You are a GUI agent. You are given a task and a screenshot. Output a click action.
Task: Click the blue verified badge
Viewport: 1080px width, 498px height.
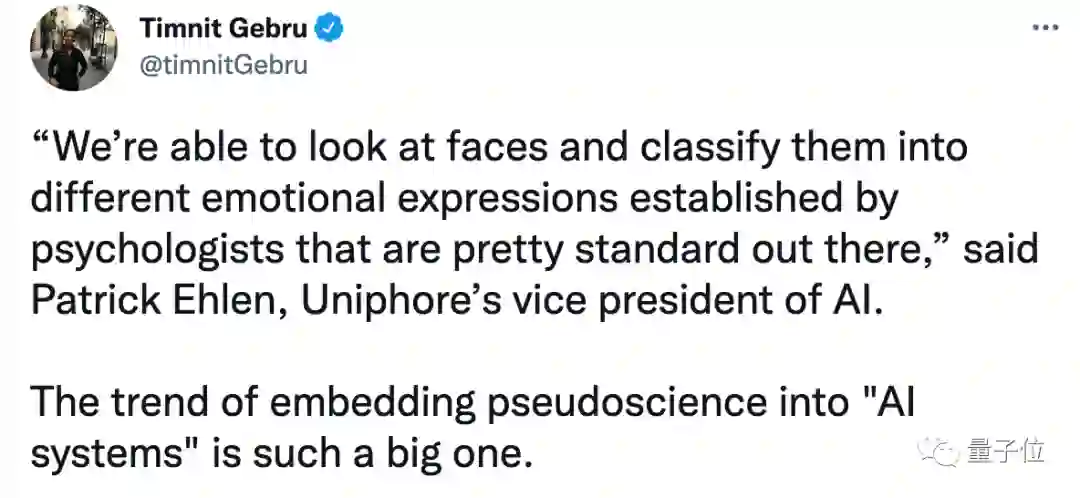coord(331,30)
